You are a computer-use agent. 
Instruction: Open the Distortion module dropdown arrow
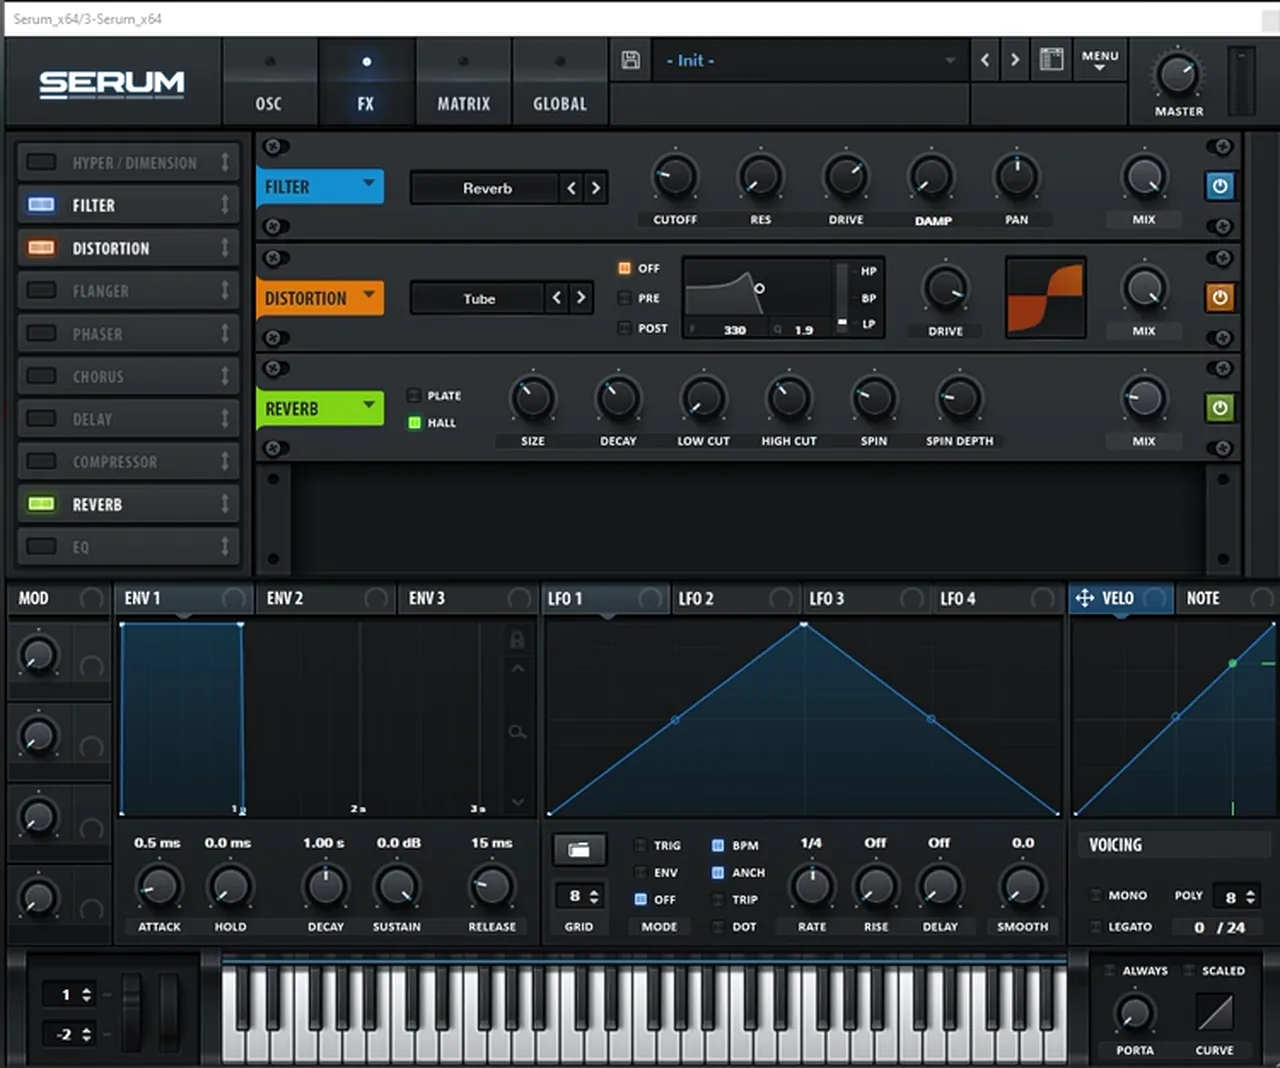click(x=369, y=295)
